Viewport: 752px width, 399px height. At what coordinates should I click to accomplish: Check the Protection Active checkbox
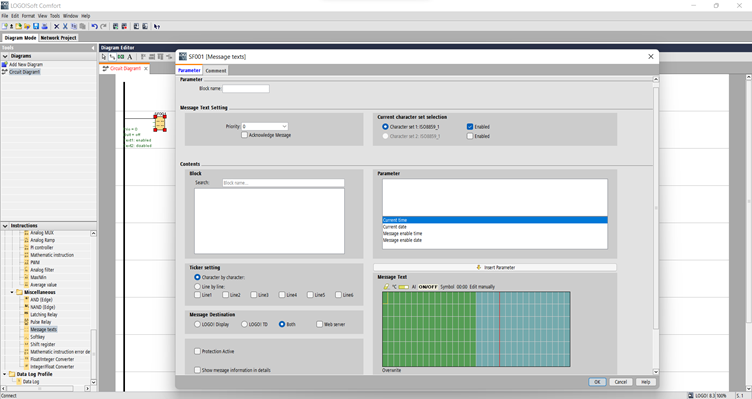197,352
